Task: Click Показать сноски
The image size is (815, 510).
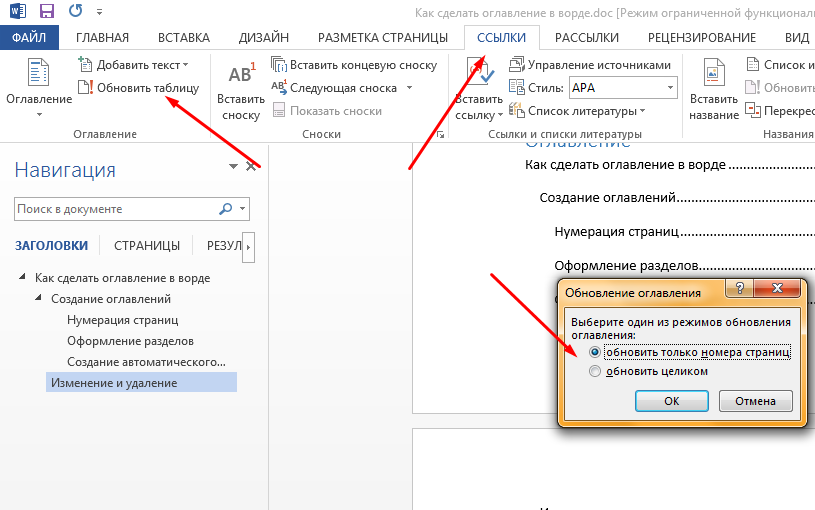Action: (327, 111)
